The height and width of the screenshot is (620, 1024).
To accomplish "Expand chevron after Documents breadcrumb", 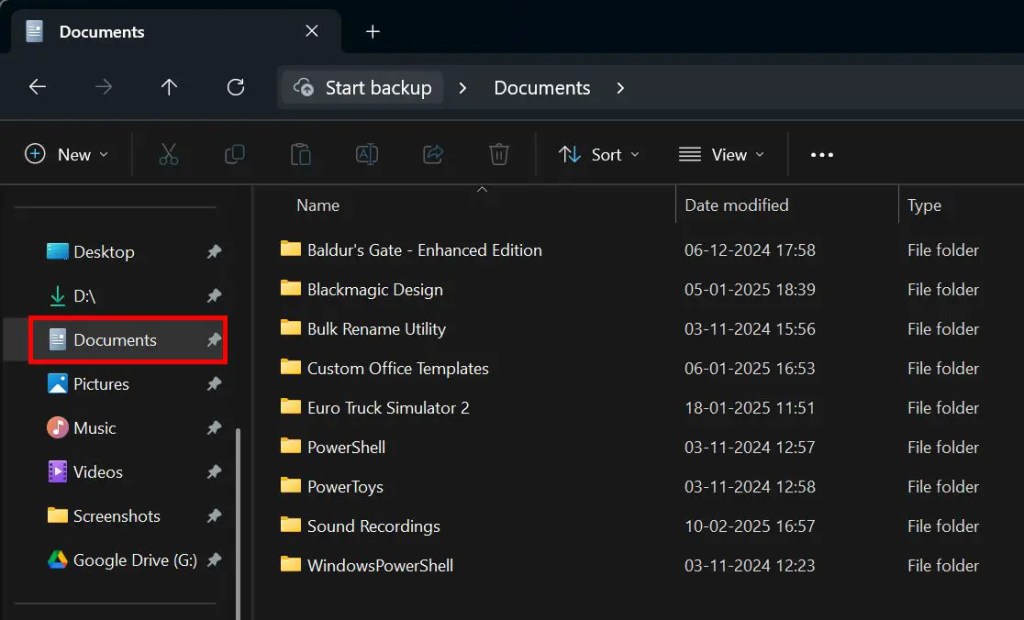I will click(620, 88).
